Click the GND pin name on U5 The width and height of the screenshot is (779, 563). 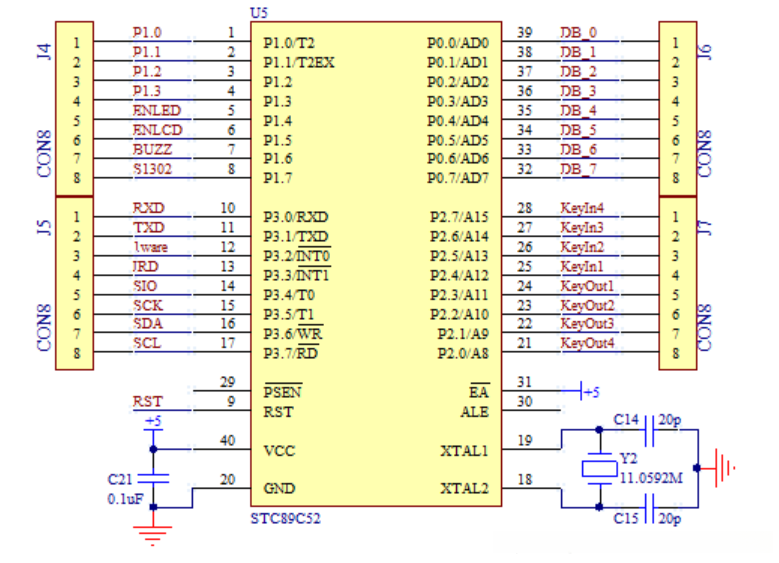[279, 489]
